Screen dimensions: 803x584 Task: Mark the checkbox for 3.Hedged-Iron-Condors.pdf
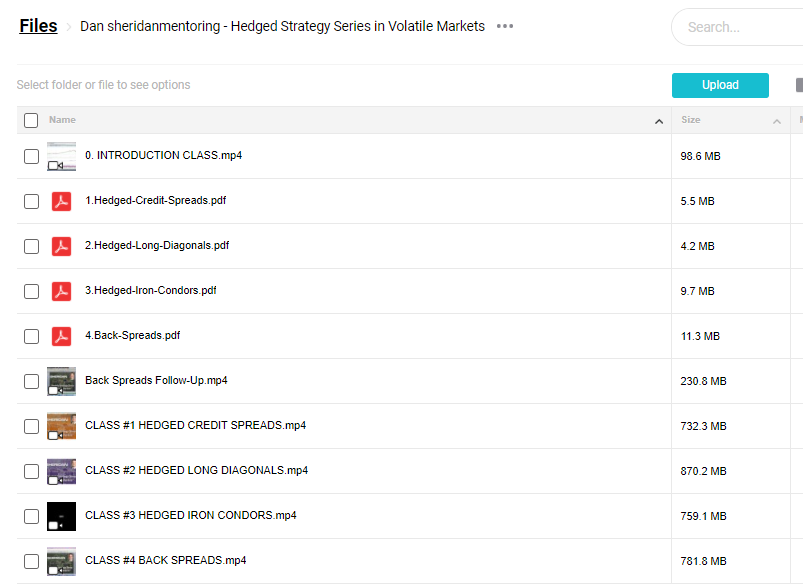pyautogui.click(x=31, y=291)
